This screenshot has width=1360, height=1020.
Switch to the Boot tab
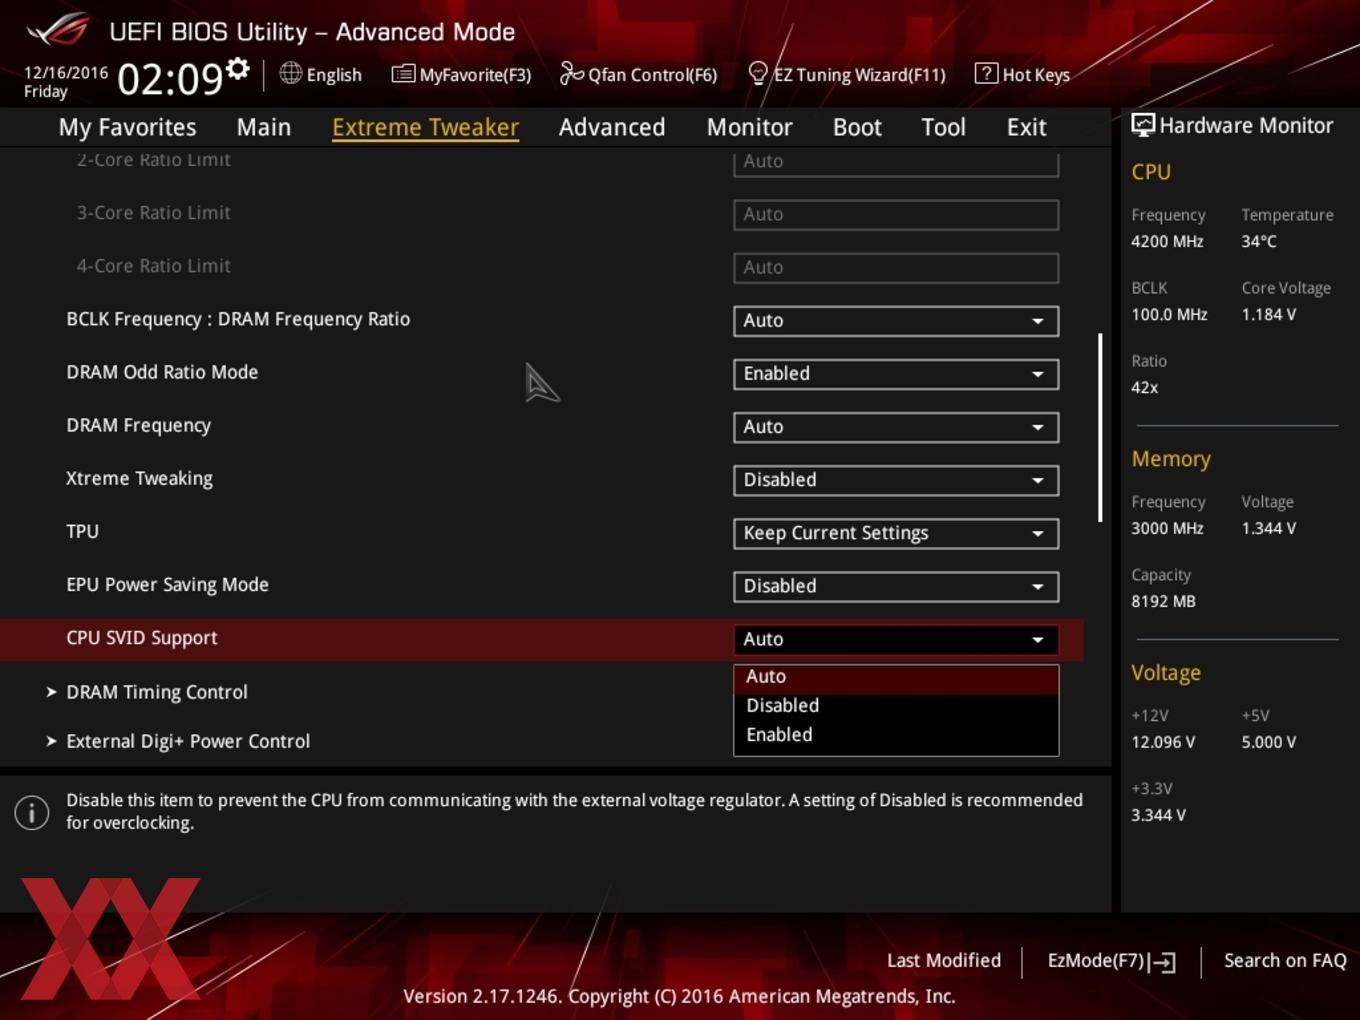coord(857,127)
